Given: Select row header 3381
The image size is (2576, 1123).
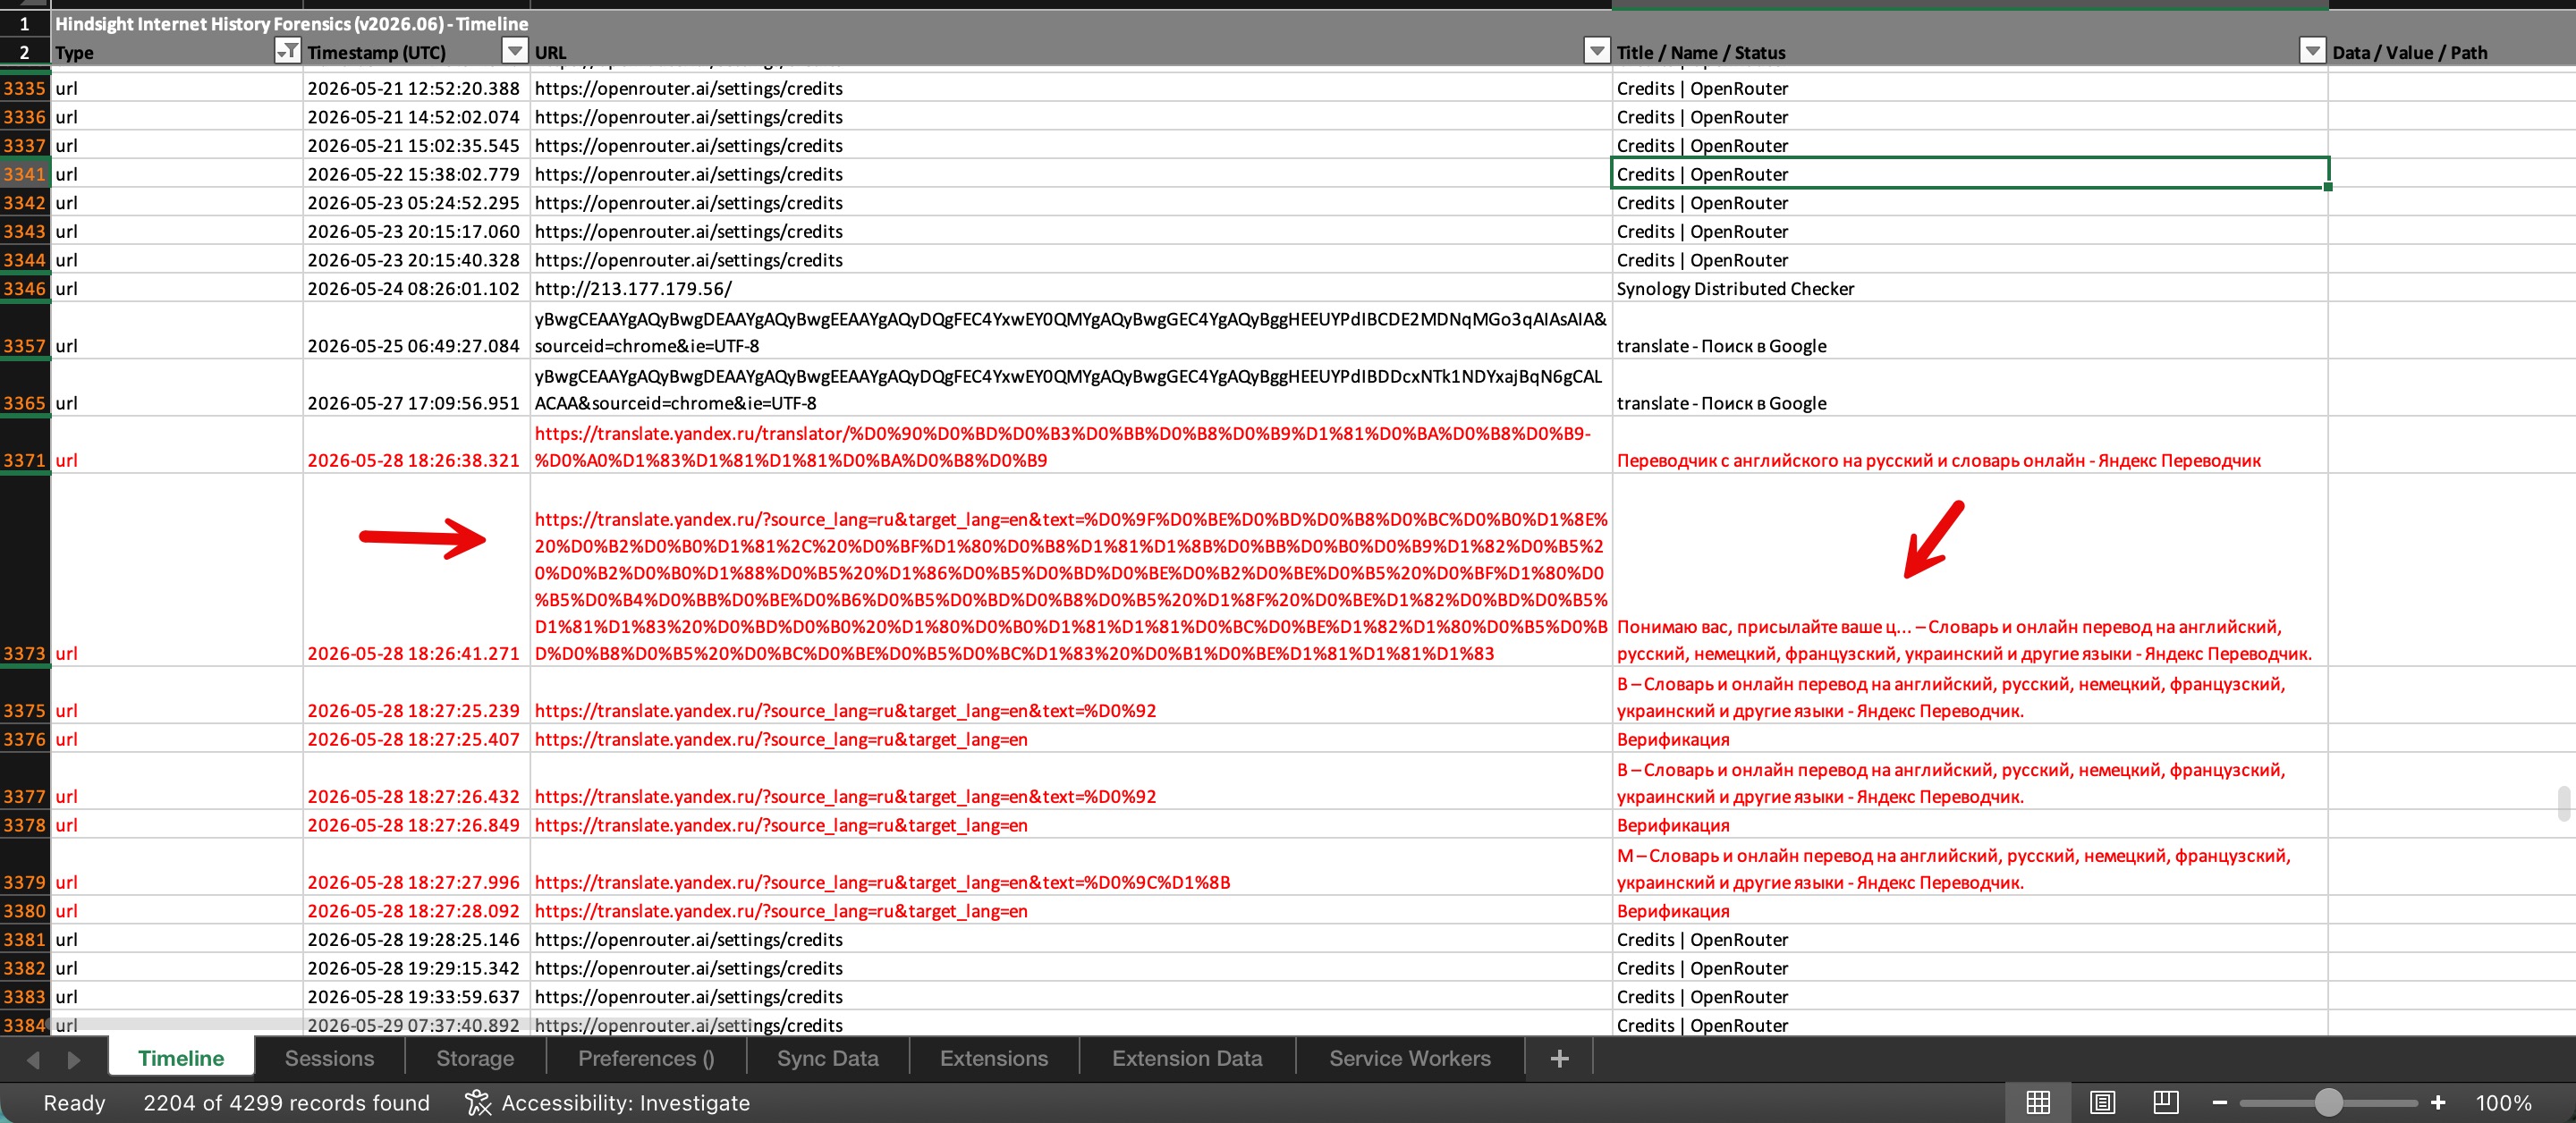Looking at the screenshot, I should click(25, 939).
